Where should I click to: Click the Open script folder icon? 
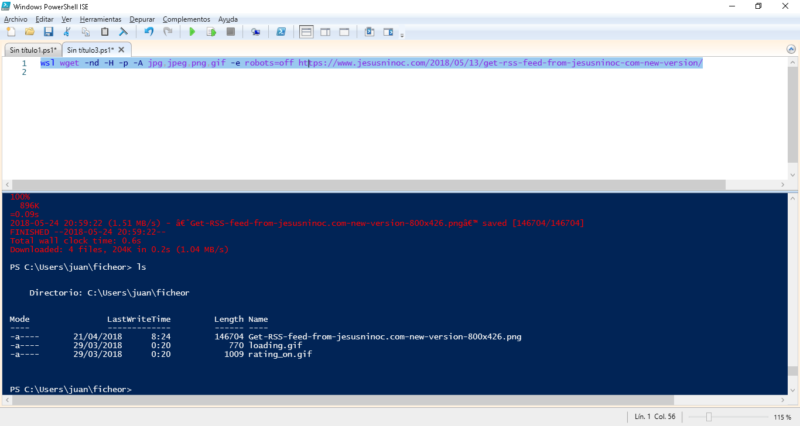click(x=29, y=32)
